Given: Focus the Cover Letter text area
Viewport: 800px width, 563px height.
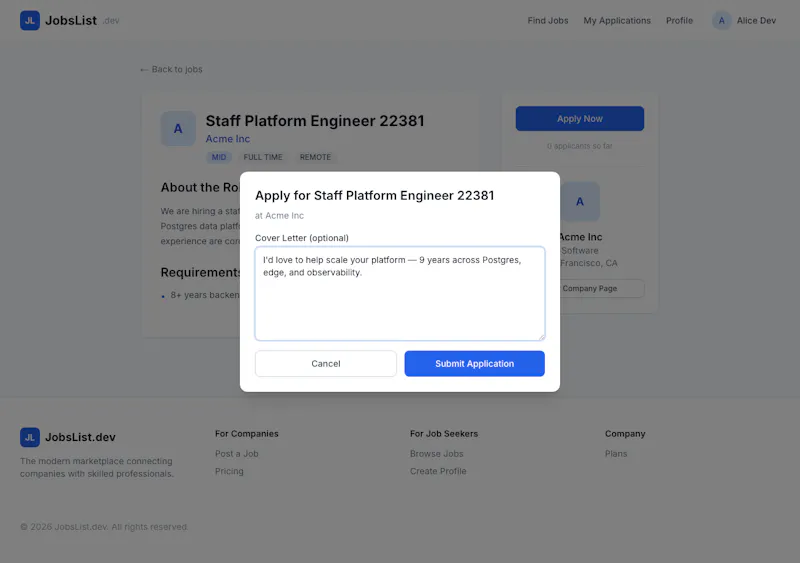Looking at the screenshot, I should 400,293.
